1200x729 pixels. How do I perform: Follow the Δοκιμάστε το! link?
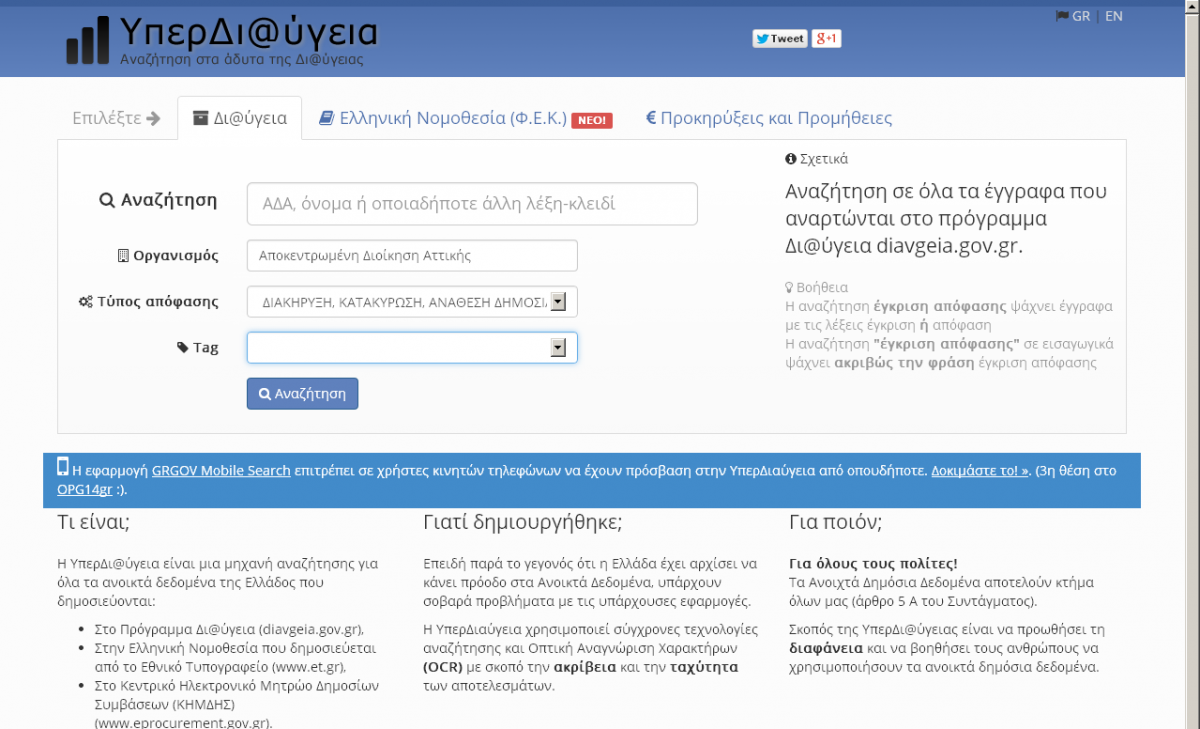click(980, 470)
